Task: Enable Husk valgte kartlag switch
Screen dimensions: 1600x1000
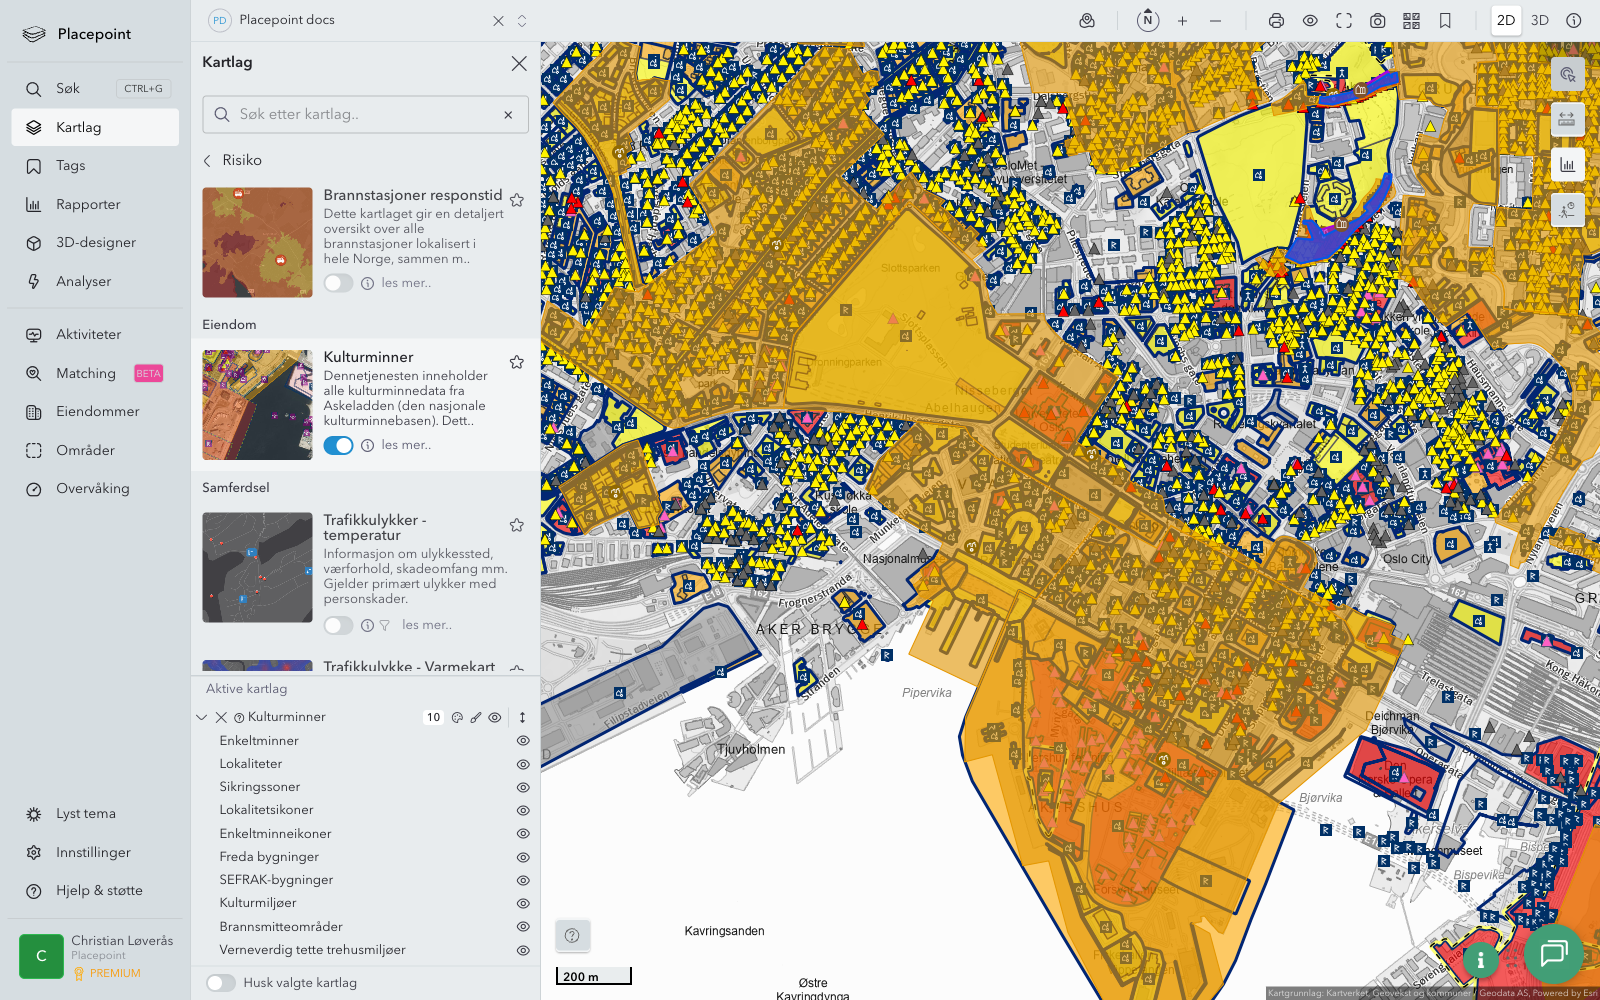Action: (221, 983)
